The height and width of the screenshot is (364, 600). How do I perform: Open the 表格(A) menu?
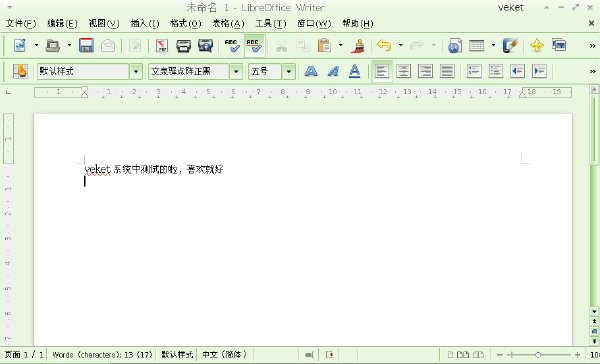(x=228, y=23)
